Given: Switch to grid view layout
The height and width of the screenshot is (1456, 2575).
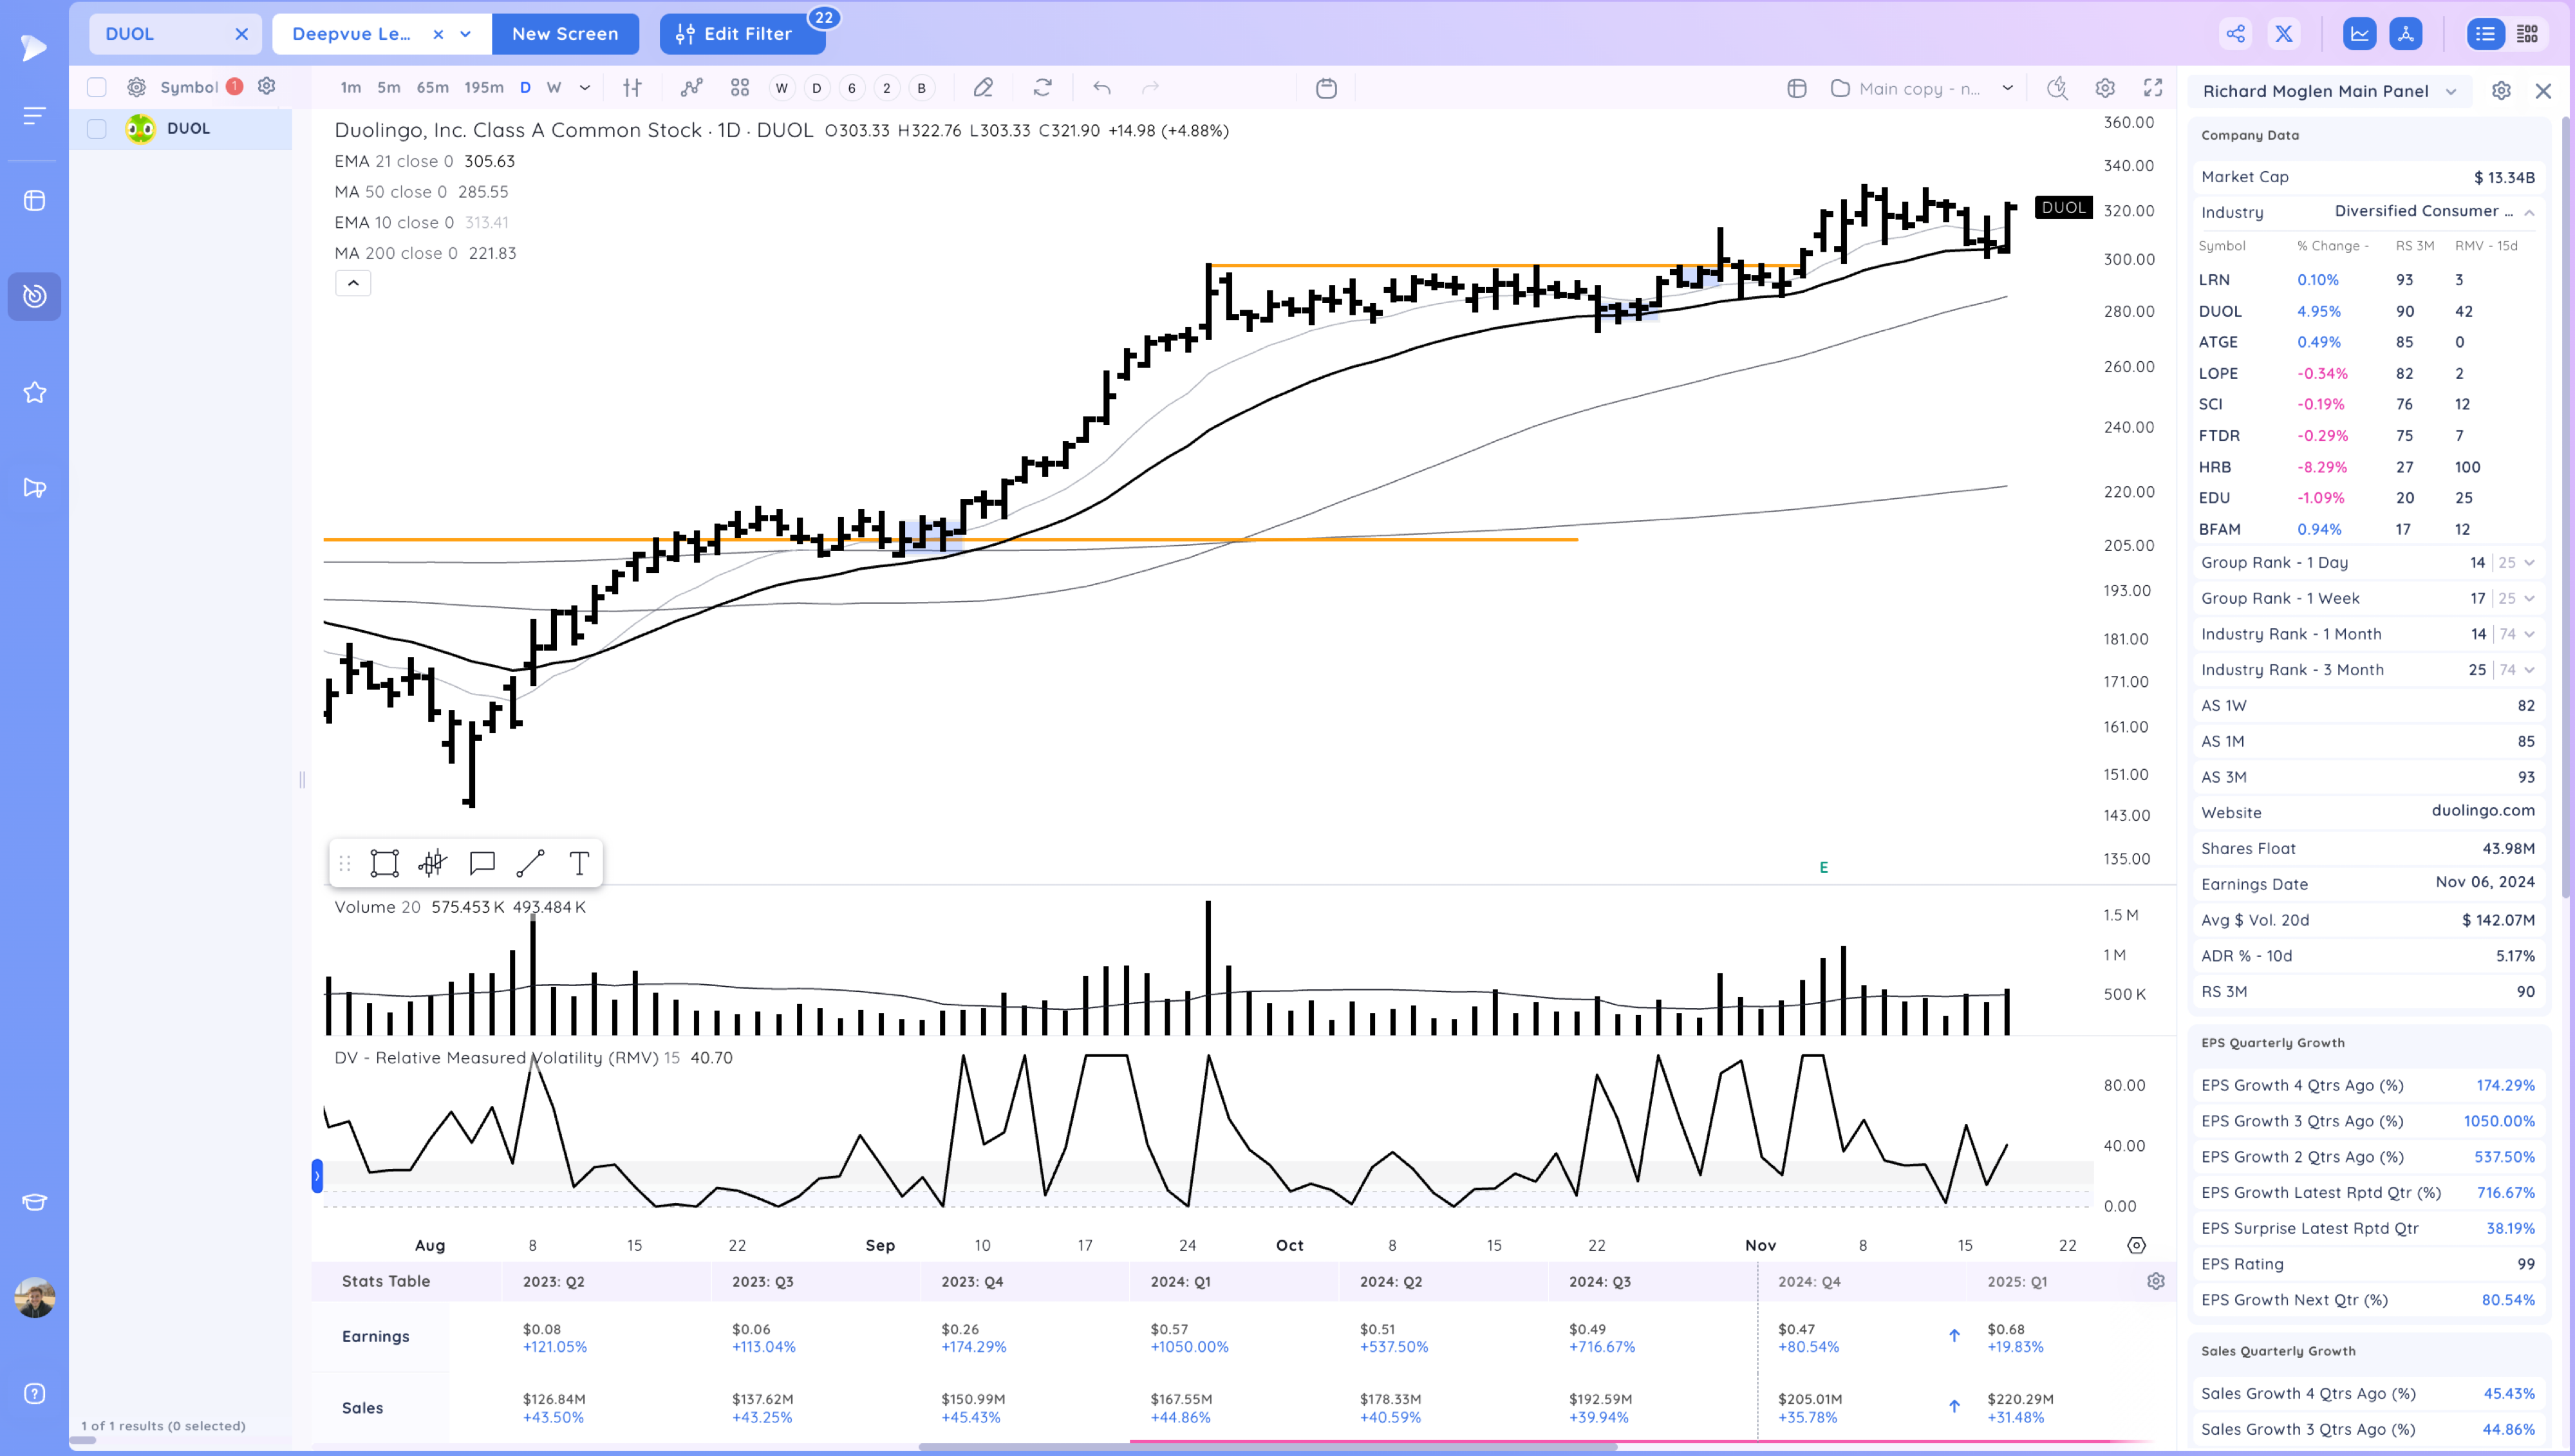Looking at the screenshot, I should point(2527,34).
